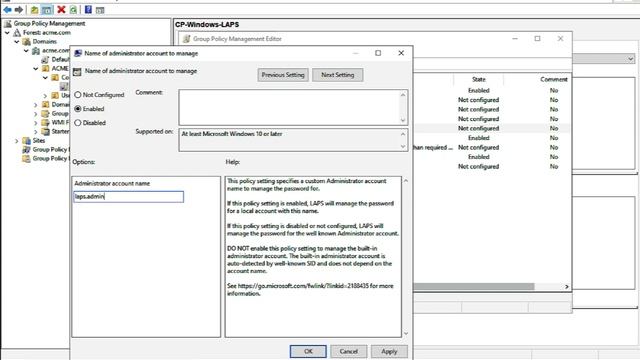Viewport: 640px width, 360px height.
Task: Click the editor horizontal scrollbar right arrow
Action: coord(567,287)
